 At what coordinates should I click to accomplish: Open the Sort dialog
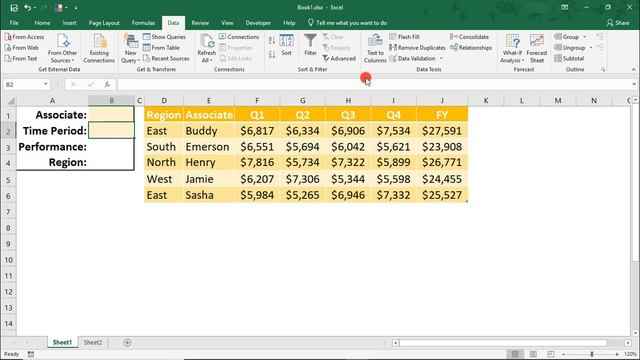pyautogui.click(x=287, y=45)
